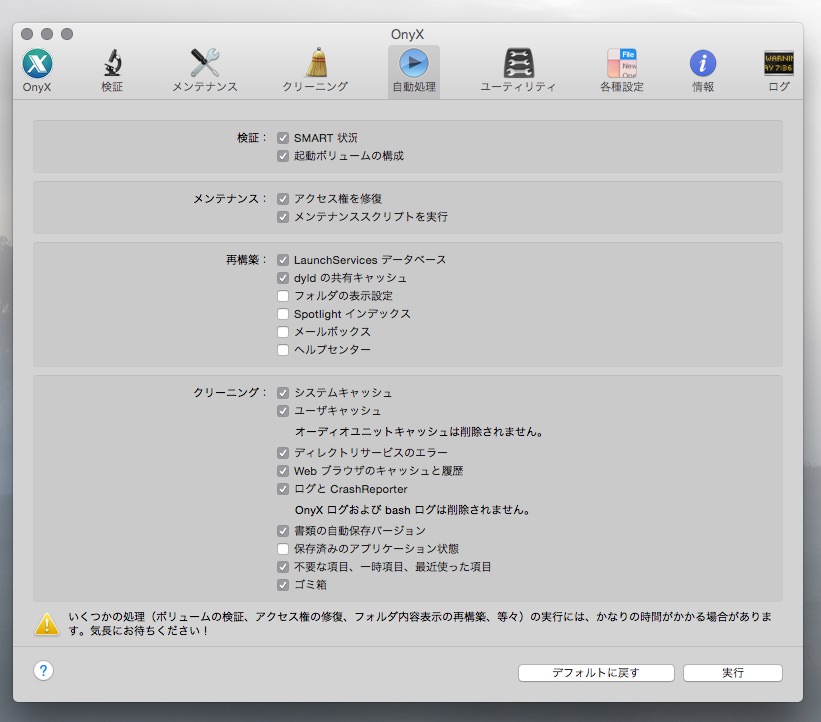Click the help question mark button
Viewport: 821px width, 722px height.
click(x=43, y=670)
